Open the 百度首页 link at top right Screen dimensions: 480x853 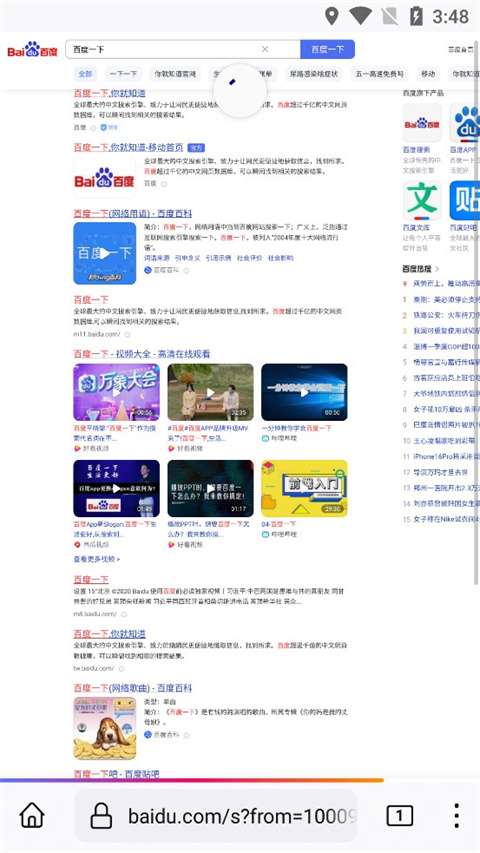461,50
